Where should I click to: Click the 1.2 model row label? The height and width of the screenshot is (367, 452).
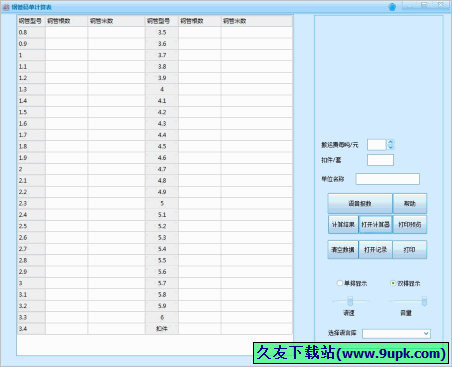tap(31, 78)
